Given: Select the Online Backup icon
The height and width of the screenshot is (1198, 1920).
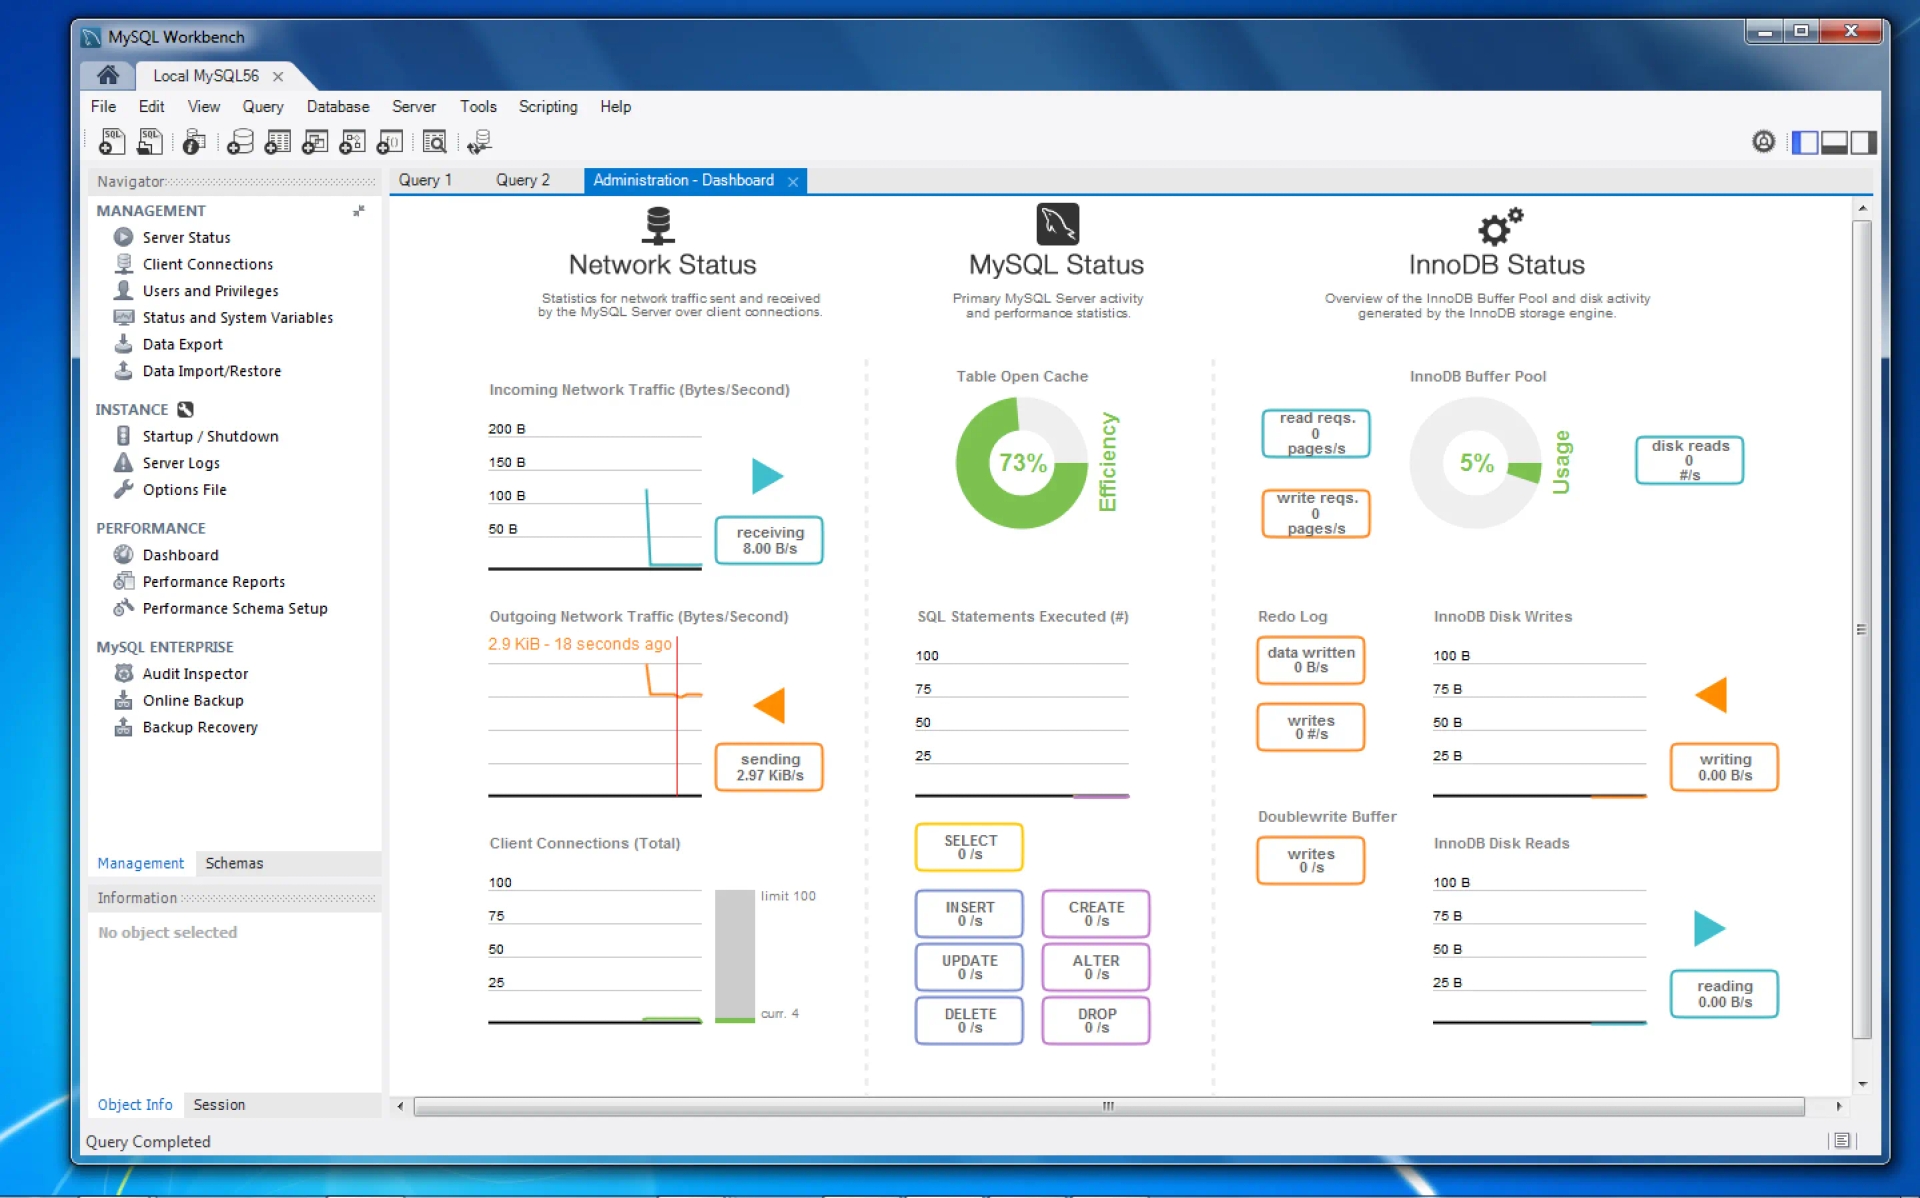Looking at the screenshot, I should point(123,700).
